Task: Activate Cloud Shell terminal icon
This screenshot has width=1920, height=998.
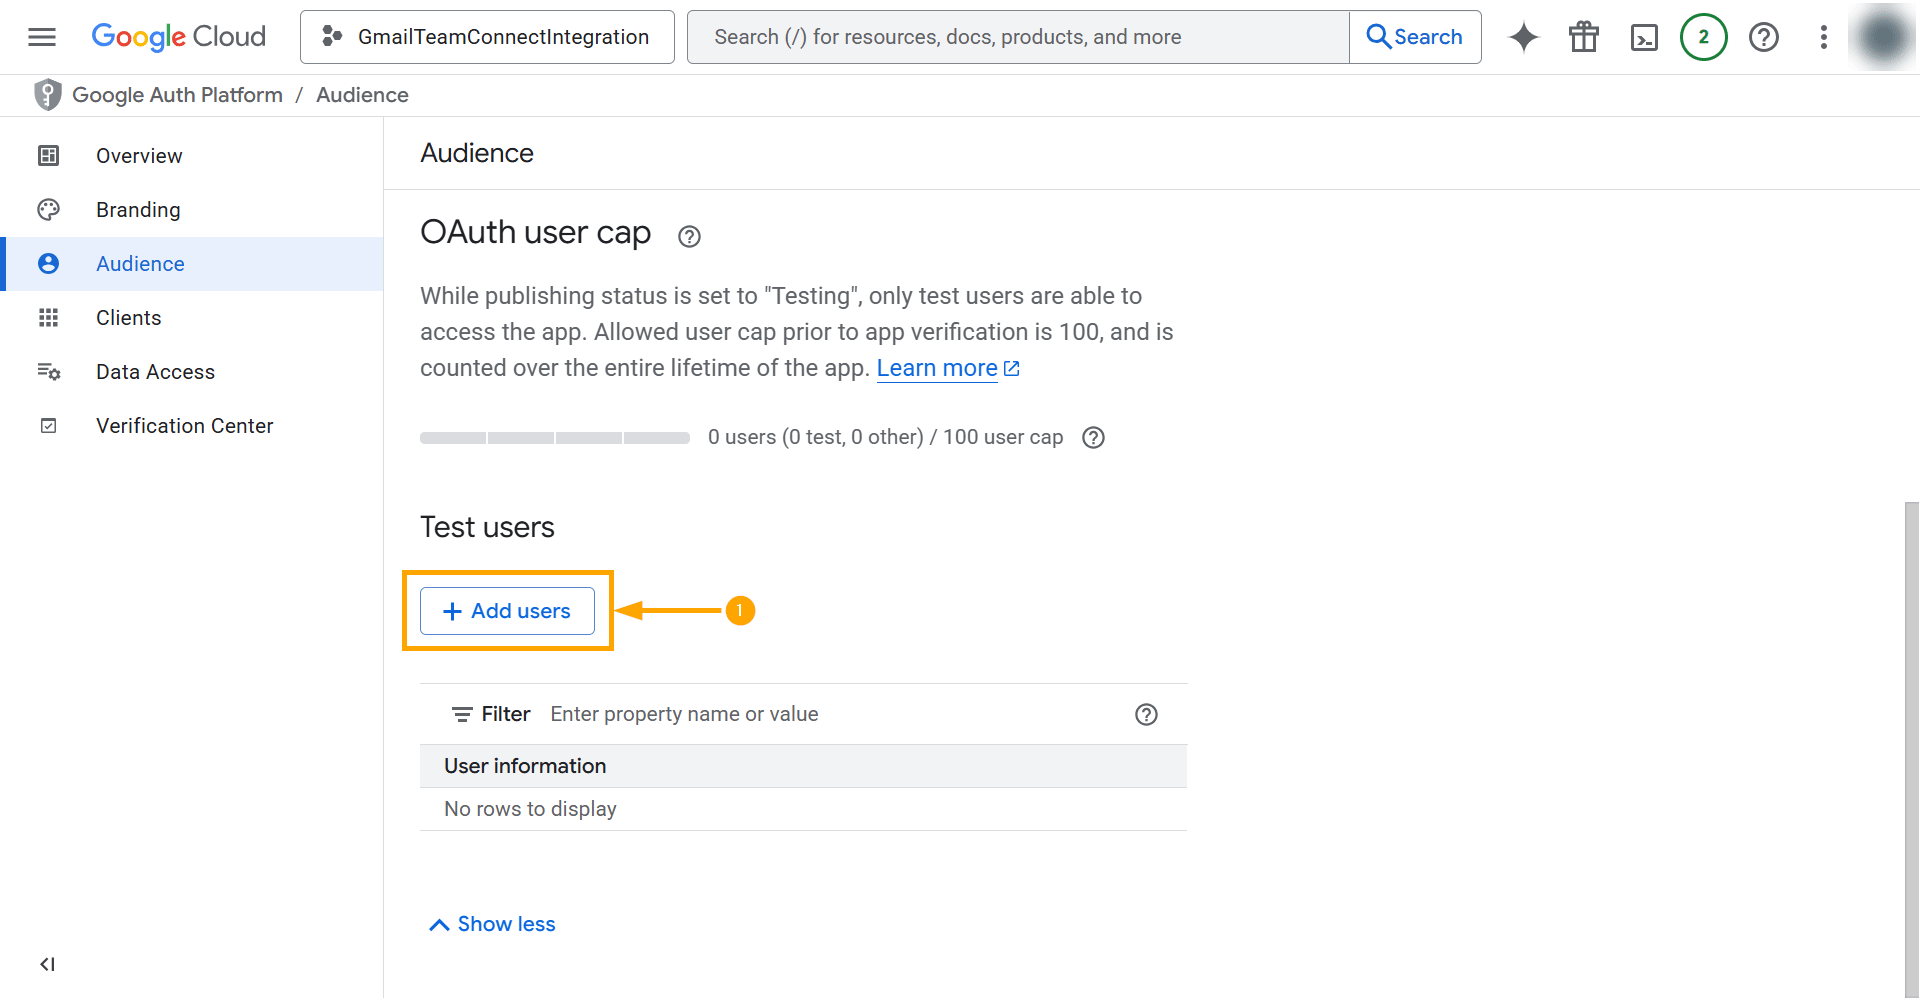Action: pyautogui.click(x=1643, y=37)
